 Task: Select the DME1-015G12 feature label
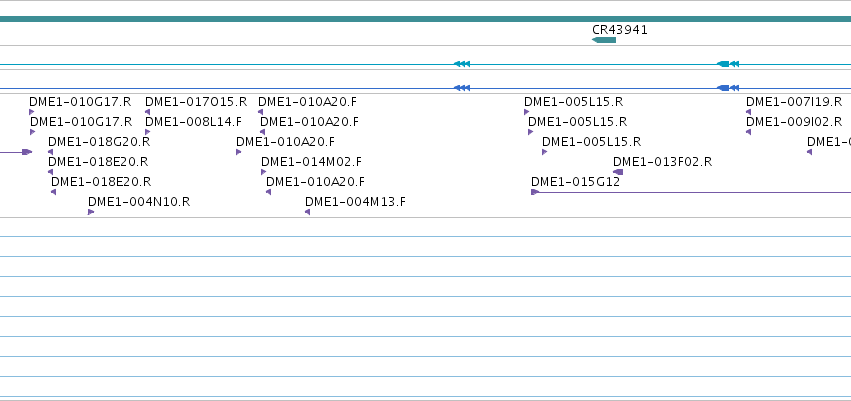tap(575, 182)
